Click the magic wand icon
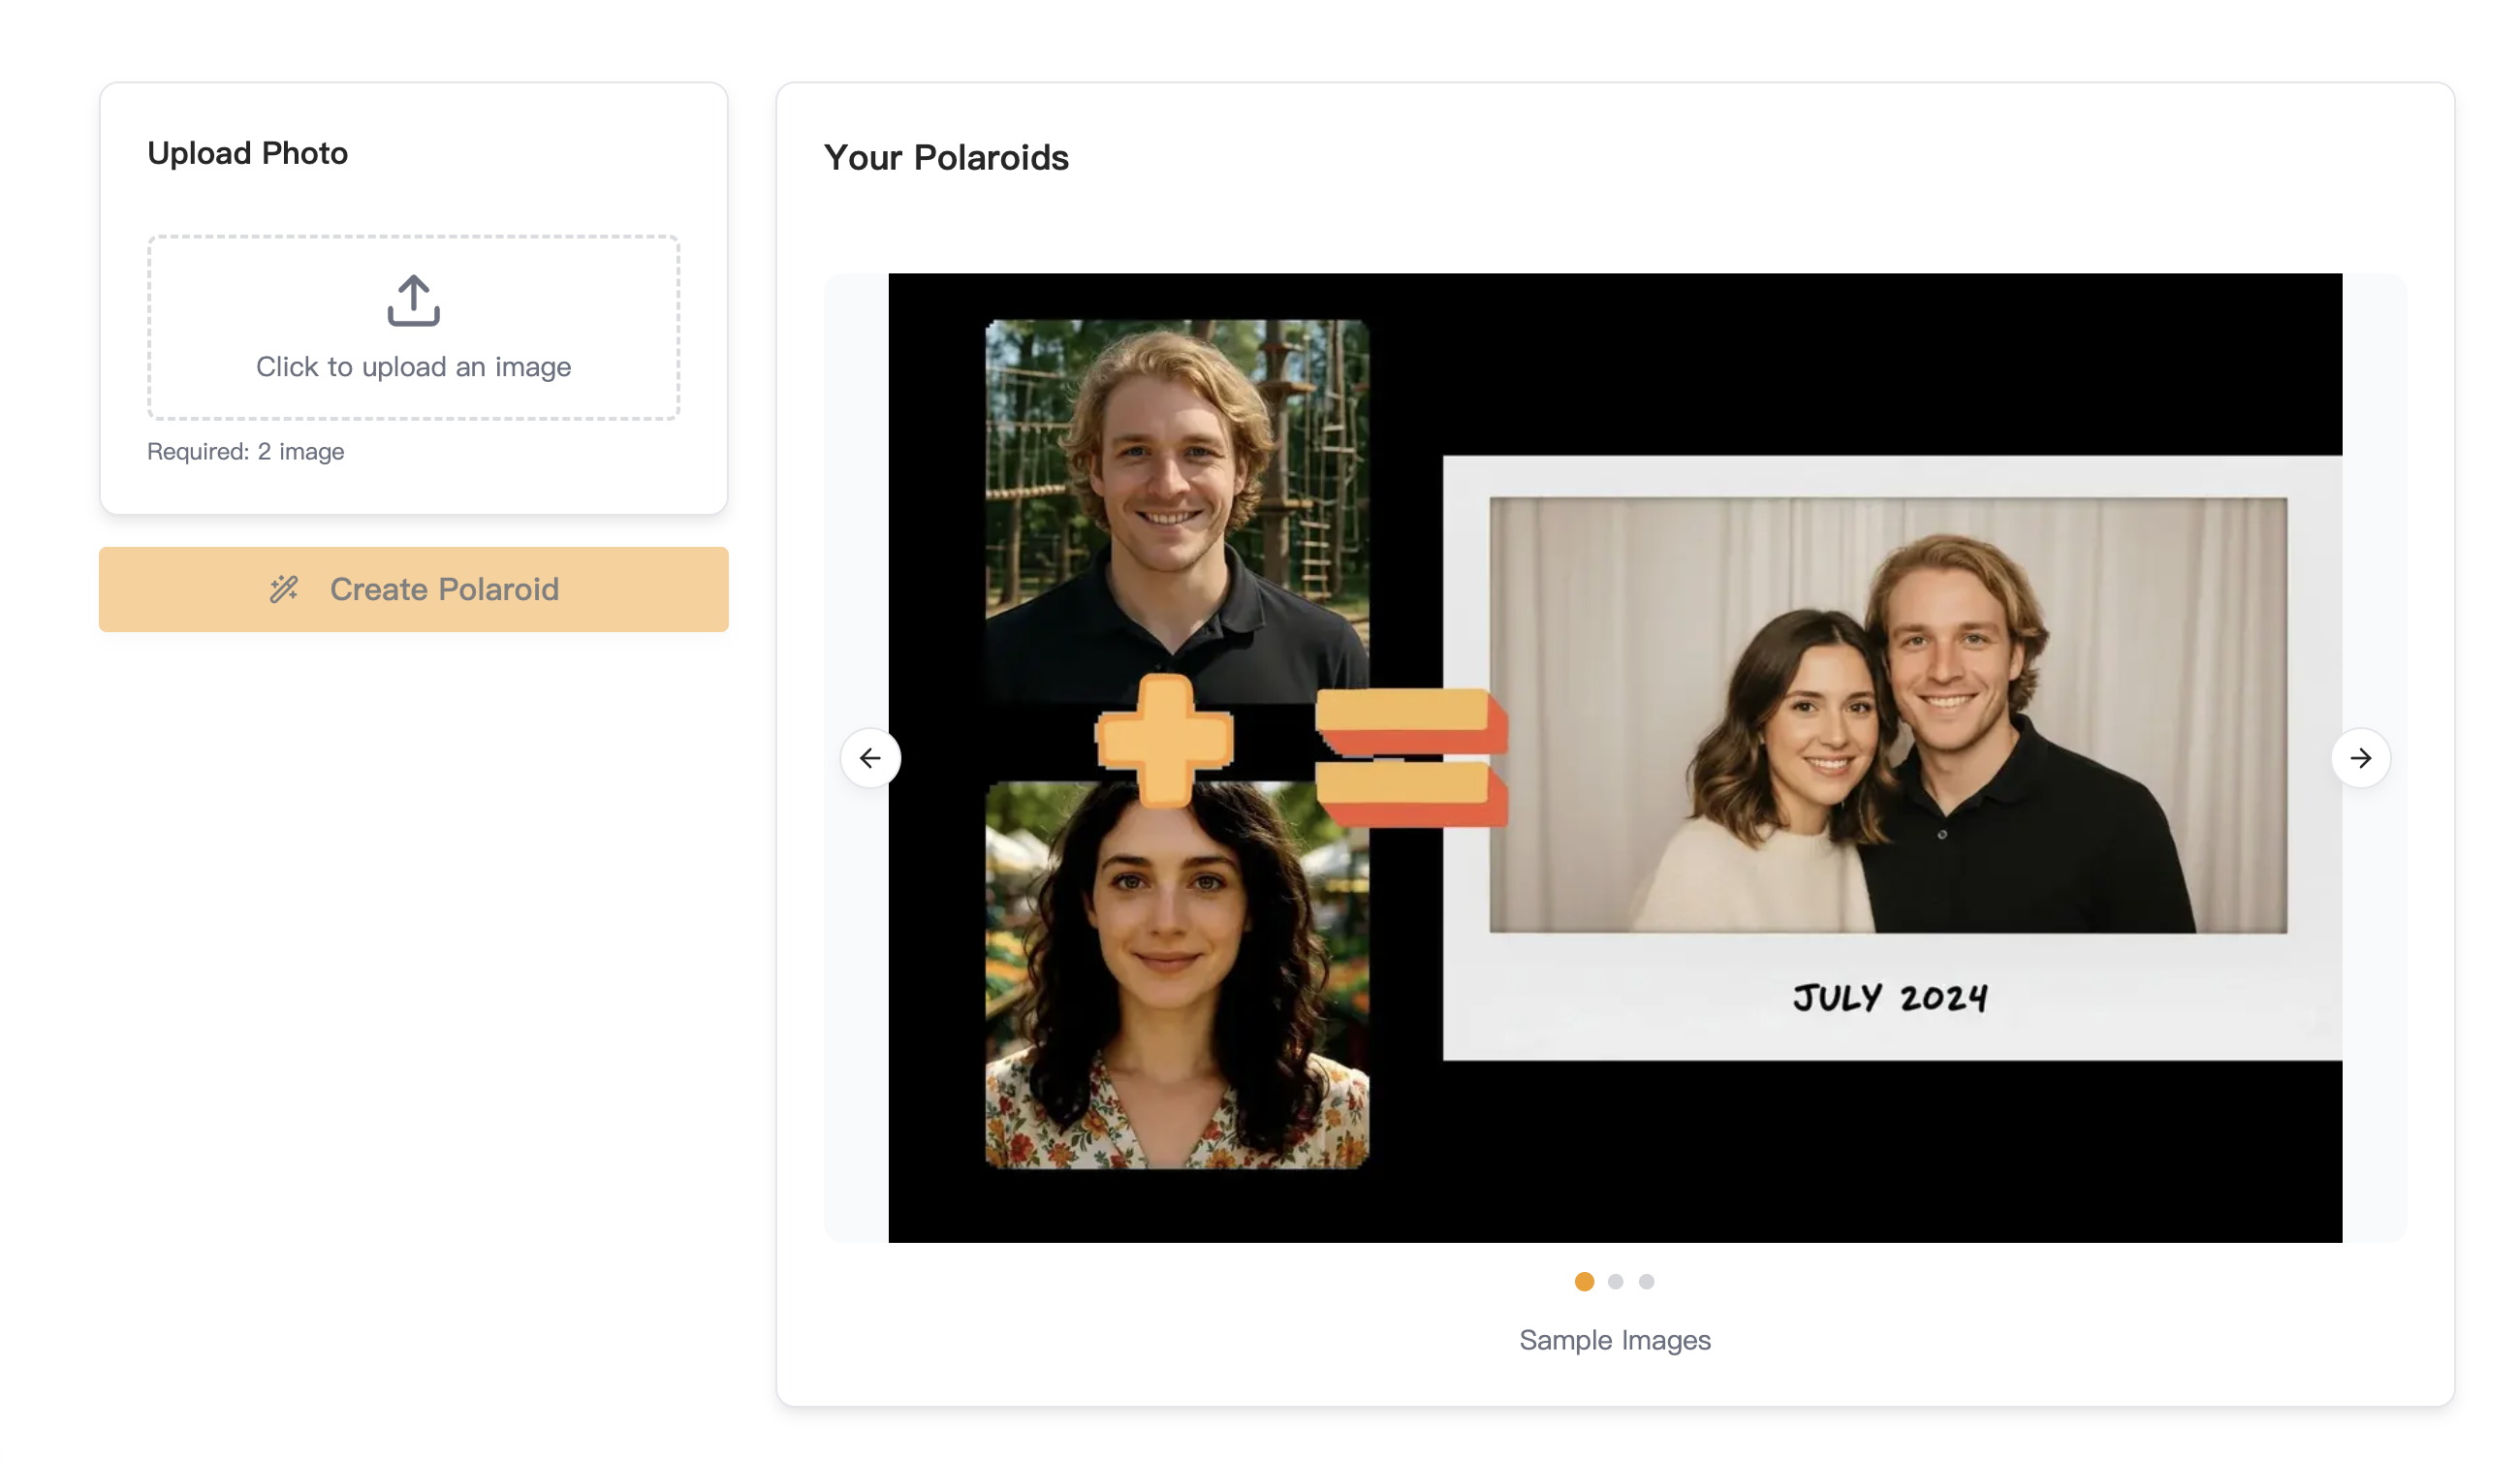 coord(284,589)
